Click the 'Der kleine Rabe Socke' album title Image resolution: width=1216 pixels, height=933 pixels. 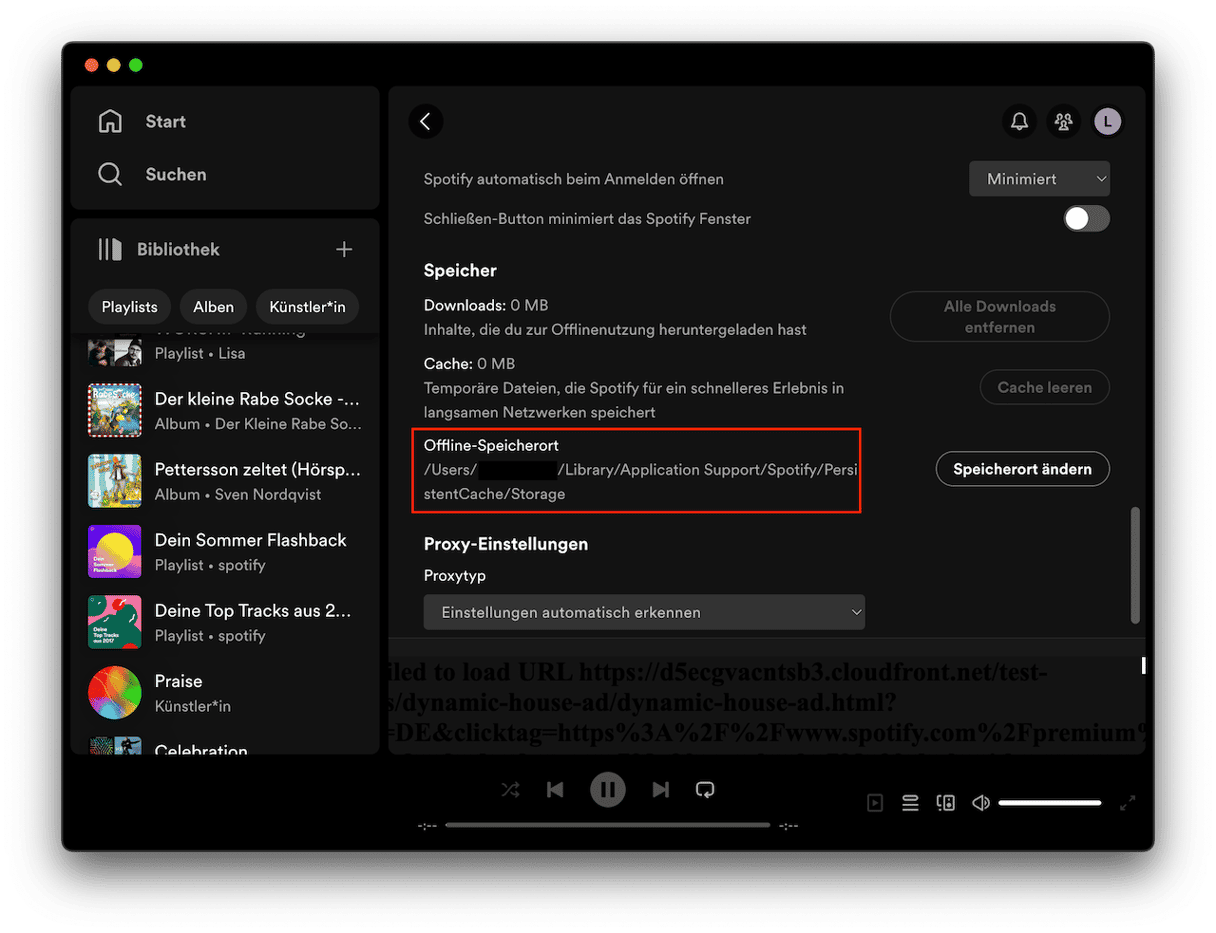click(x=257, y=399)
